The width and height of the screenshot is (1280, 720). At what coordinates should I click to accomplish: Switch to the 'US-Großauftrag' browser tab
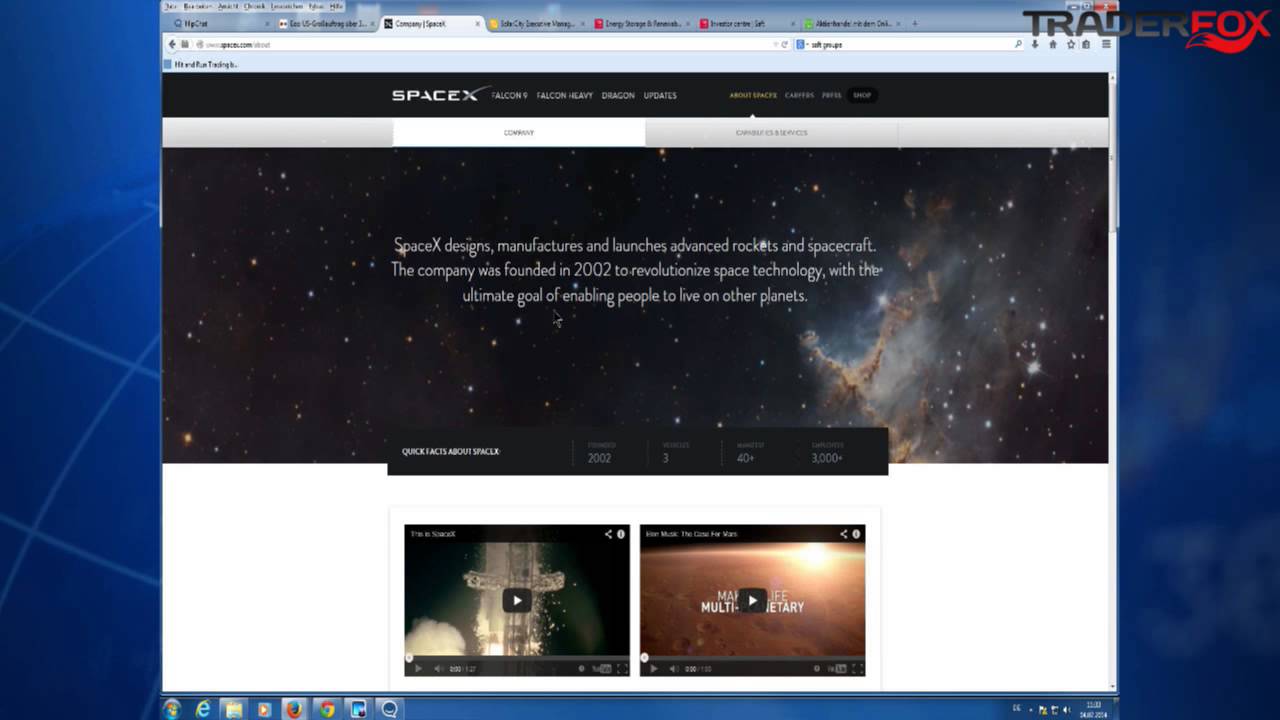[325, 23]
